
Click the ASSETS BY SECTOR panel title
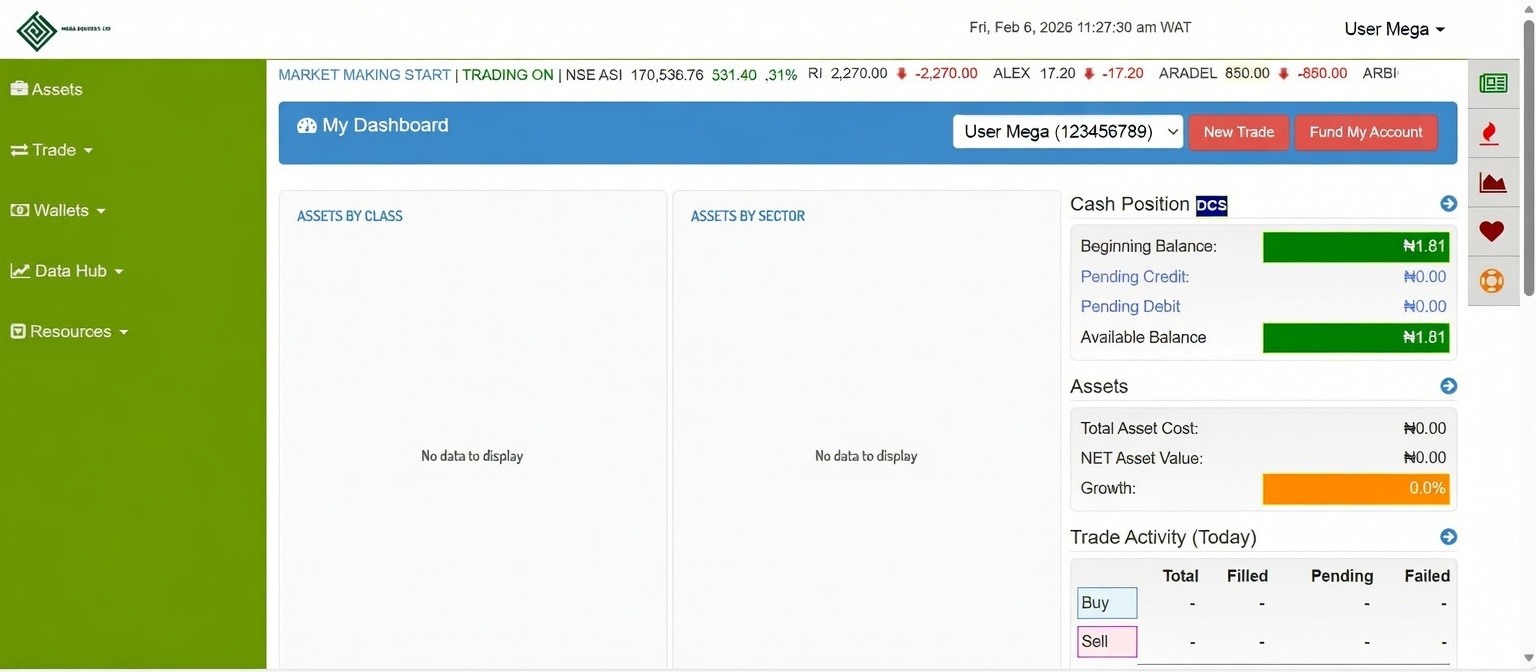[748, 216]
